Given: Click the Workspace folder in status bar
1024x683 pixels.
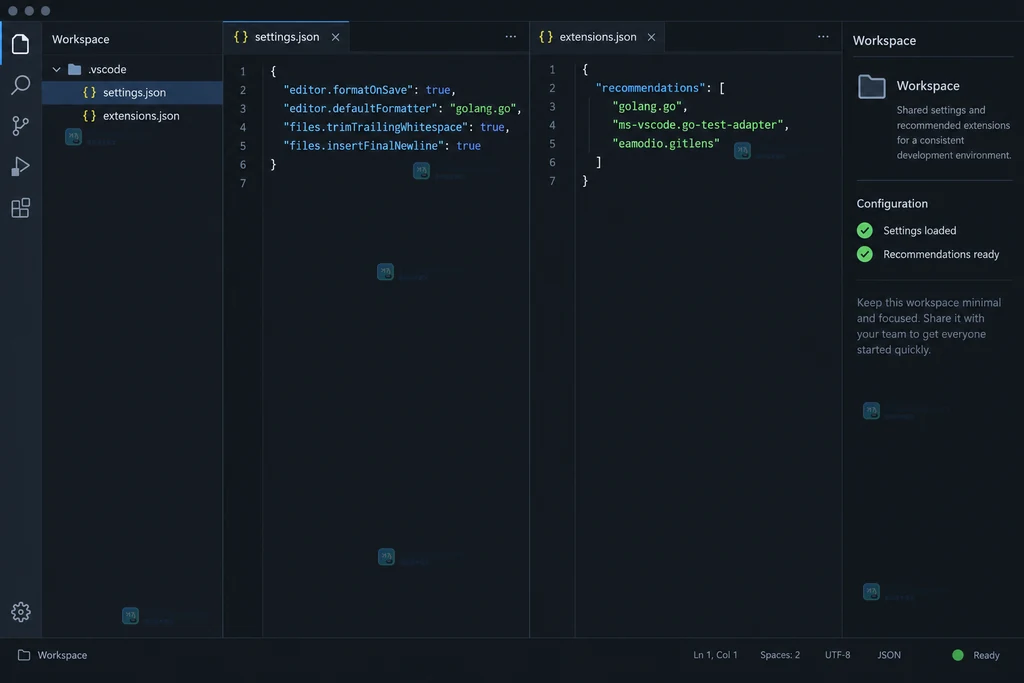Looking at the screenshot, I should point(52,655).
